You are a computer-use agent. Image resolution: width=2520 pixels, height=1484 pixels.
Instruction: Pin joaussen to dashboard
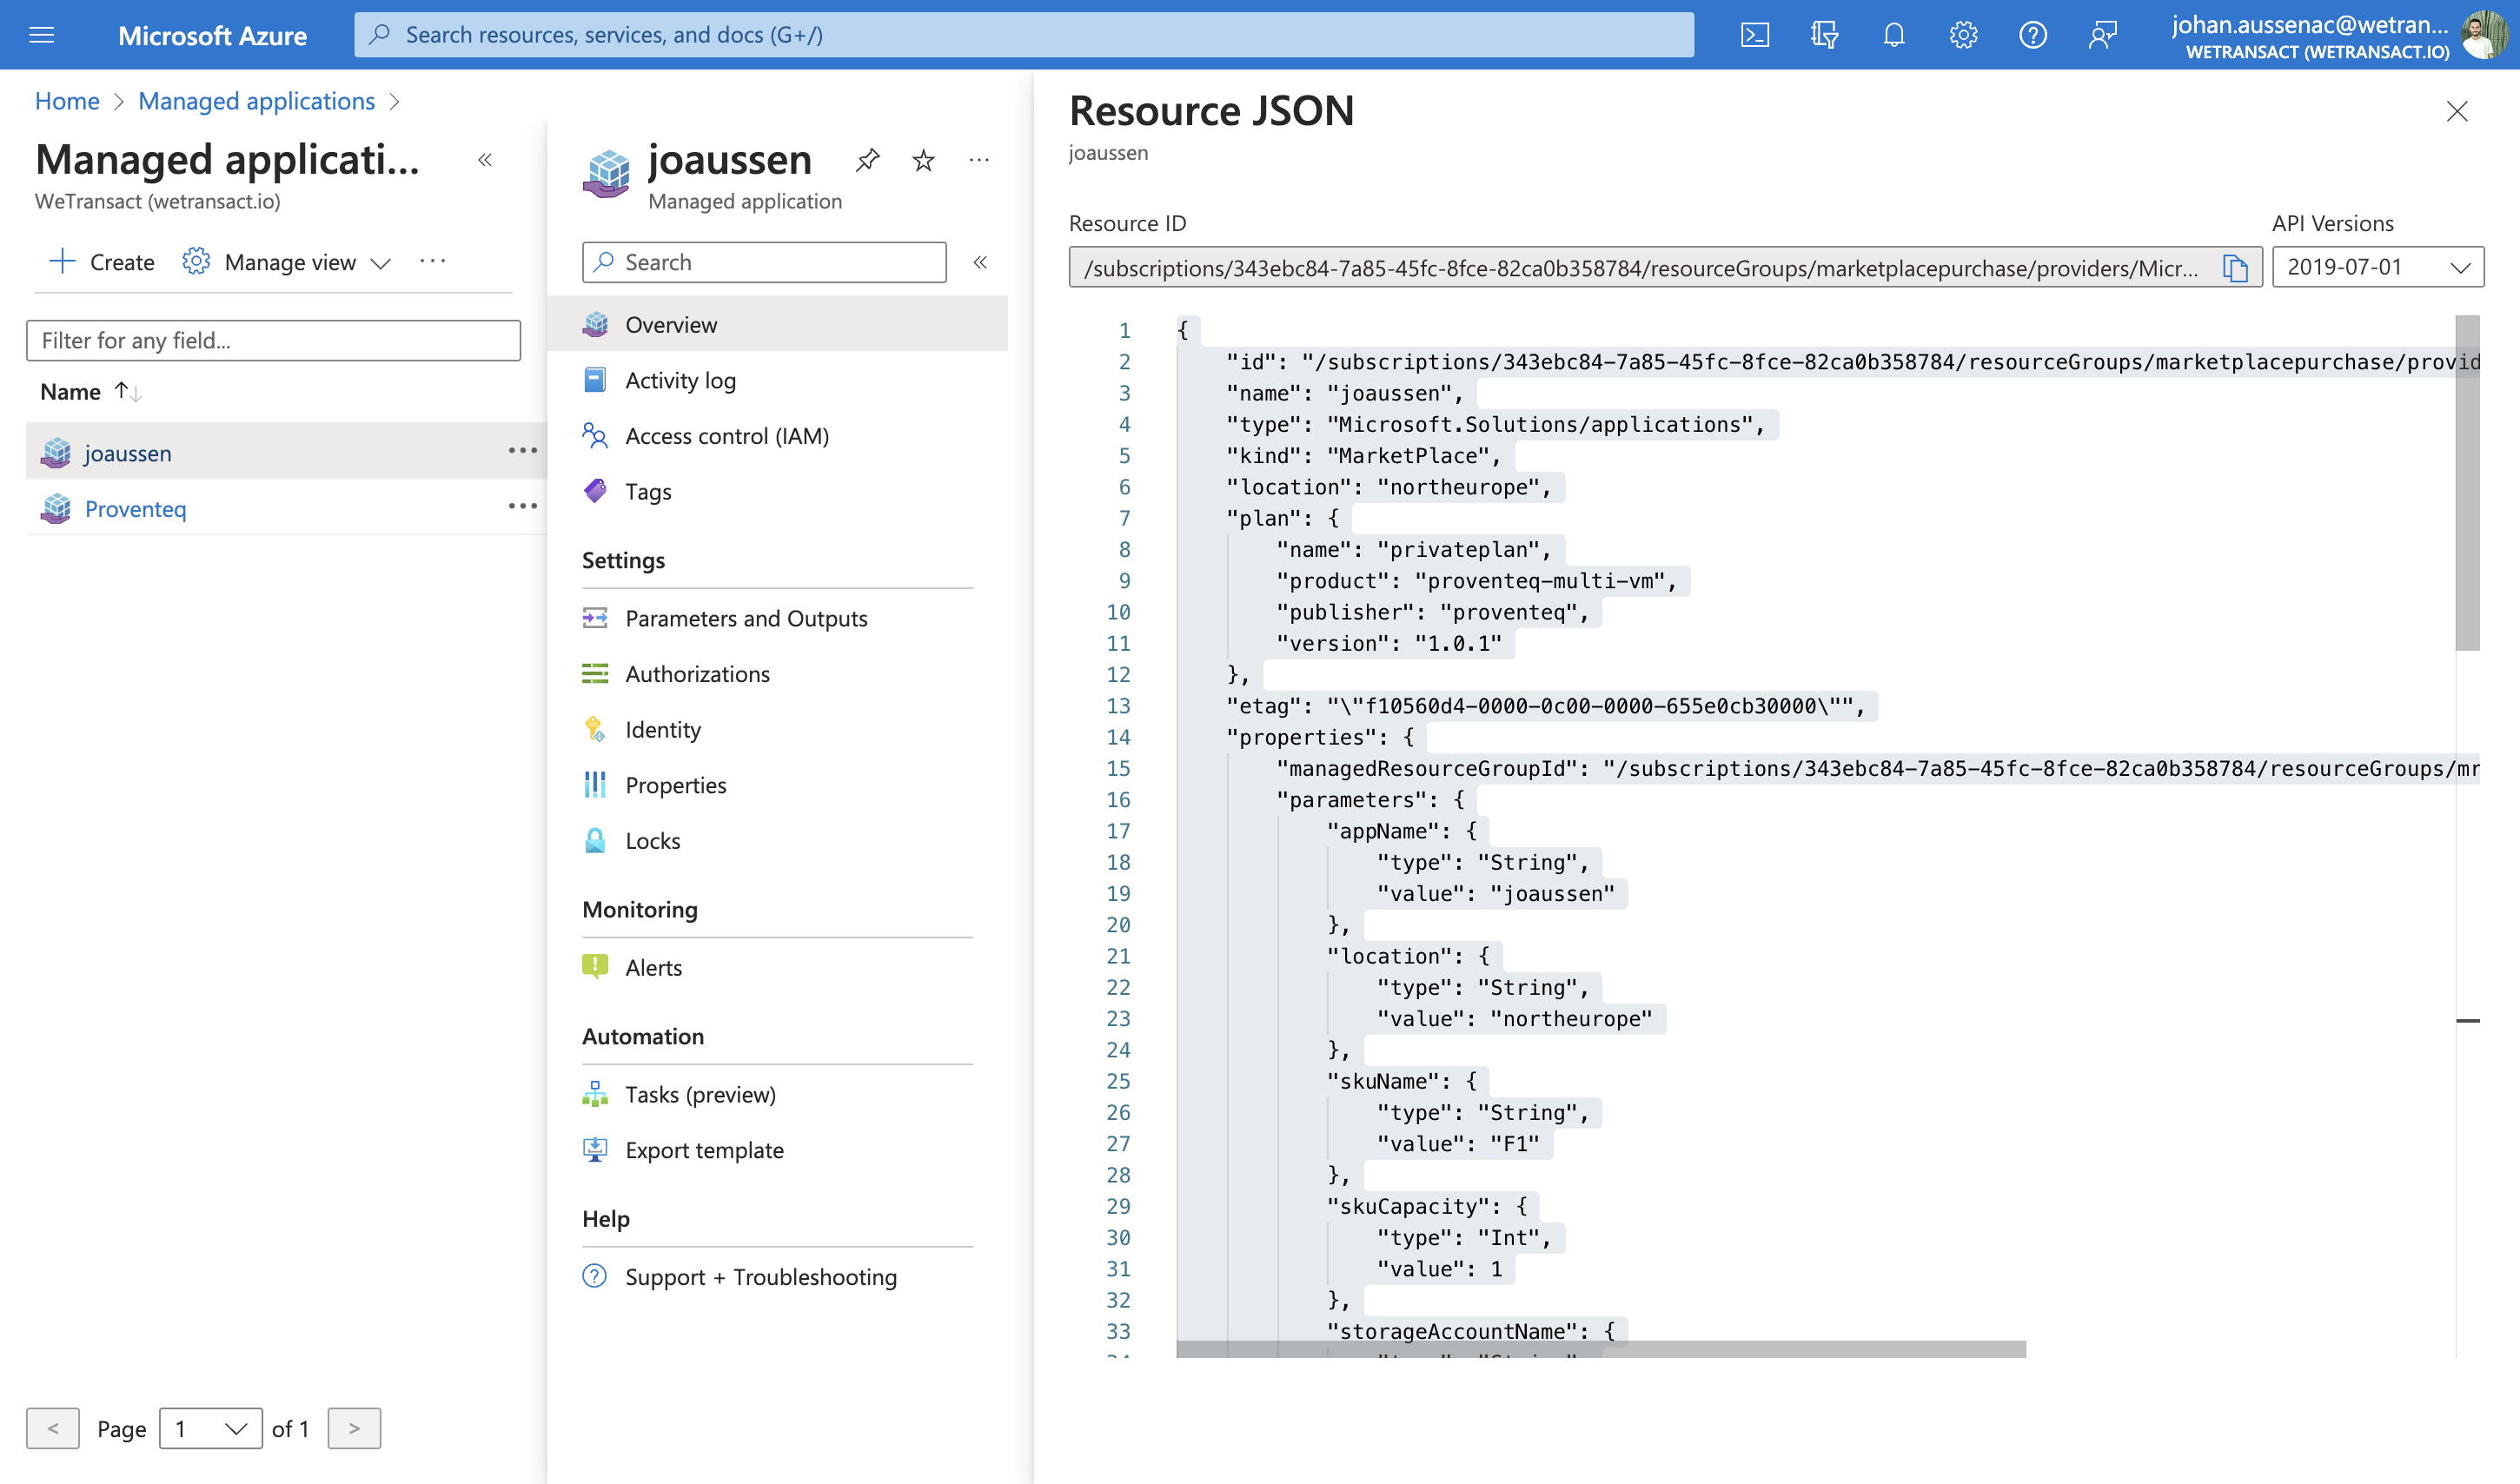[x=868, y=160]
